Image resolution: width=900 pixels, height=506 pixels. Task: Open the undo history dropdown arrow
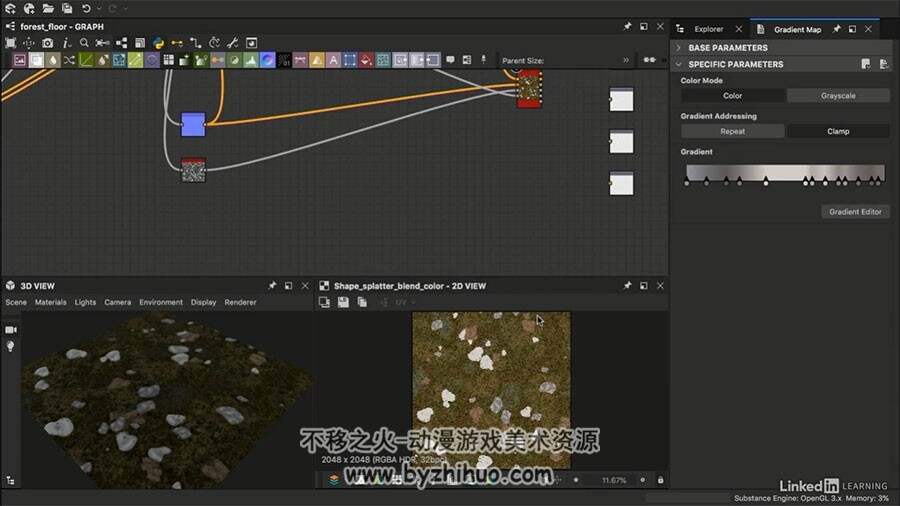(99, 9)
